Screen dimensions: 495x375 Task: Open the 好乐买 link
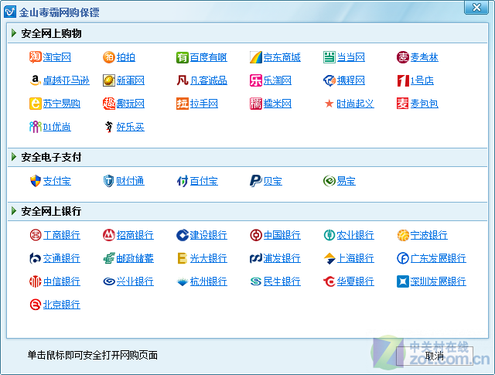tap(130, 127)
